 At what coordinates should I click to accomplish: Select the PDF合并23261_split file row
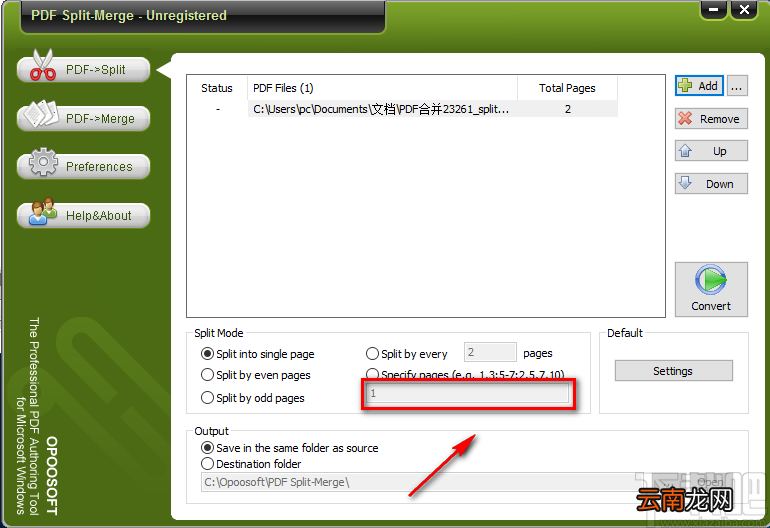[x=402, y=109]
